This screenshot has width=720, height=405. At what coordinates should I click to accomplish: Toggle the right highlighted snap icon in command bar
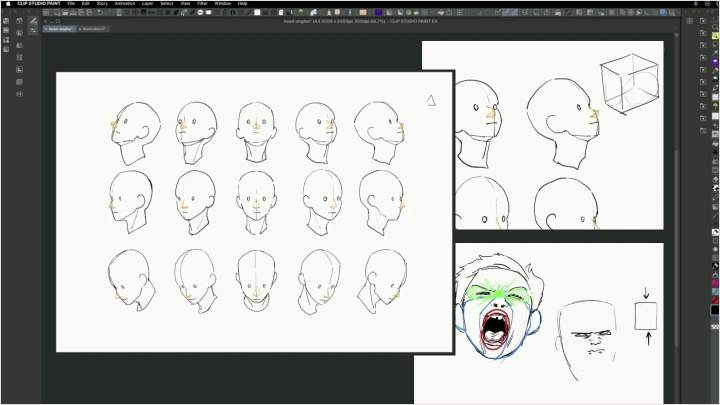coord(514,12)
